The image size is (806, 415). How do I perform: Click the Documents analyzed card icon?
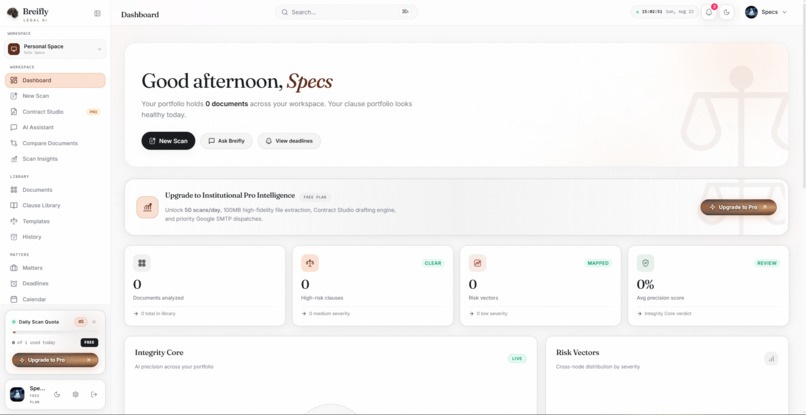pyautogui.click(x=142, y=263)
